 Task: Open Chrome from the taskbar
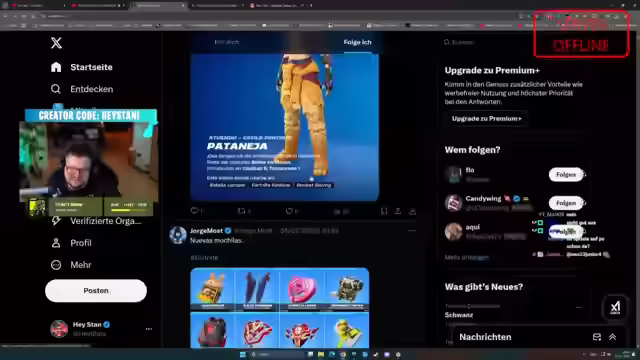coord(342,354)
